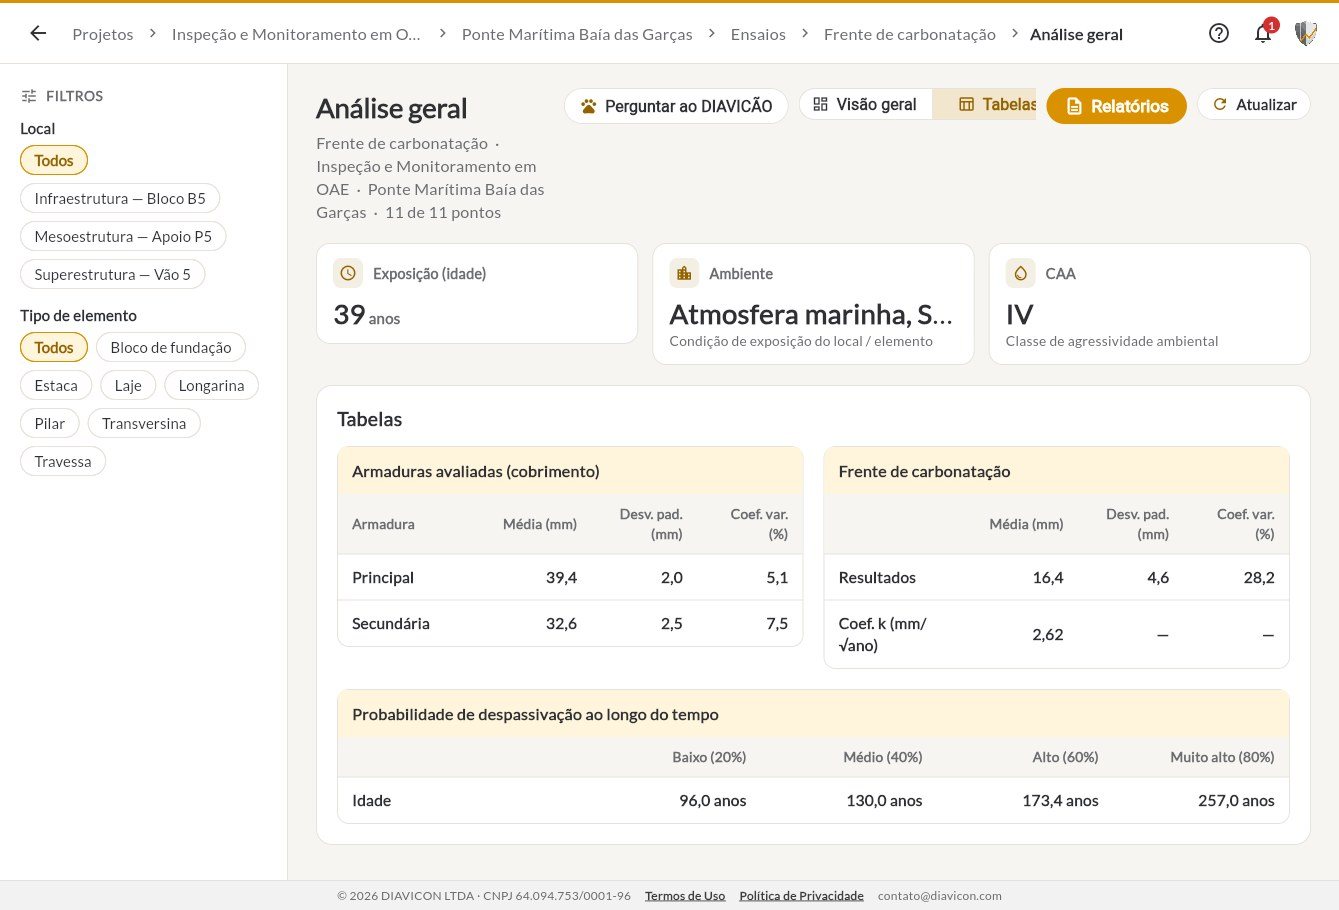Open the Projetos breadcrumb
The height and width of the screenshot is (910, 1339).
coord(103,34)
